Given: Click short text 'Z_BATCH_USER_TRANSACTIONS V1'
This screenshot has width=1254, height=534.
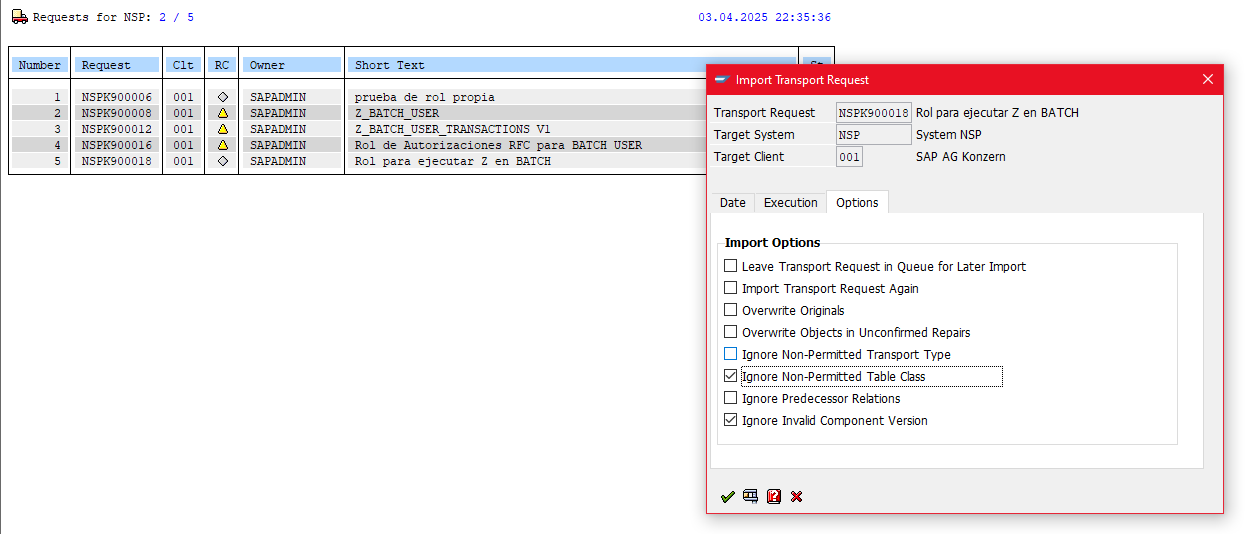Looking at the screenshot, I should point(453,129).
